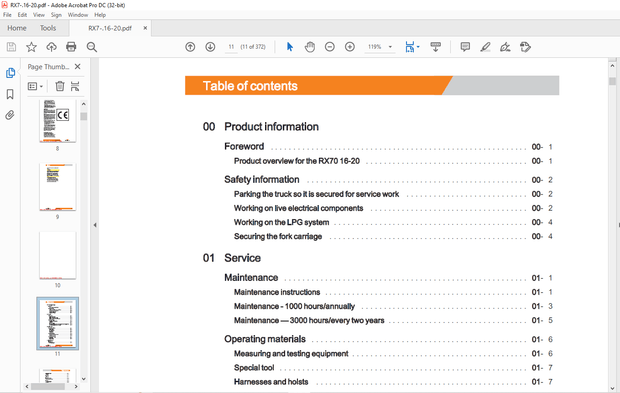Viewport: 620px width, 393px height.
Task: Click document scrollbar up arrow
Action: pos(612,65)
